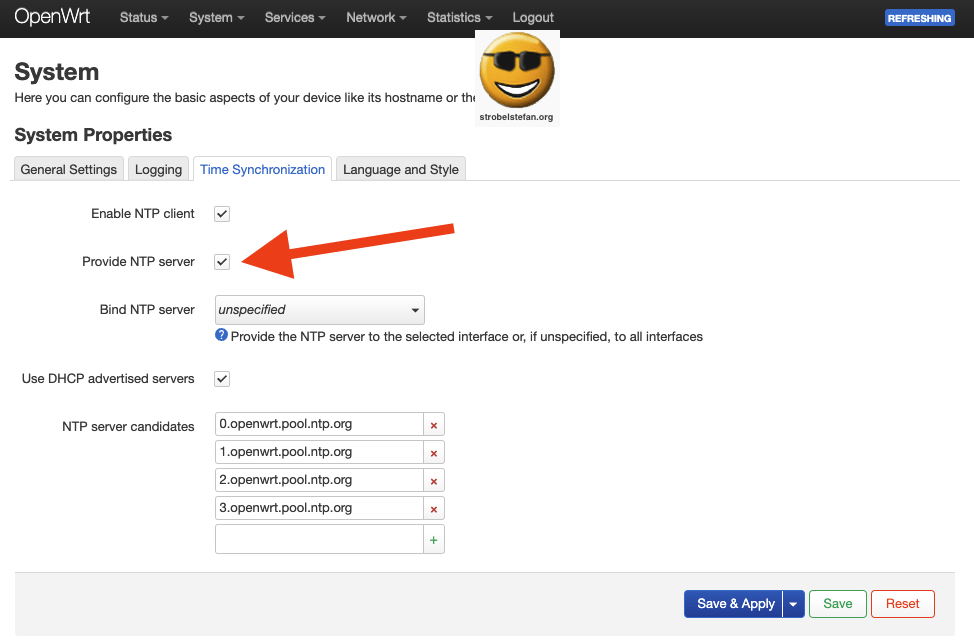Image resolution: width=974 pixels, height=640 pixels.
Task: Expand the Save & Apply arrow menu
Action: click(x=794, y=604)
